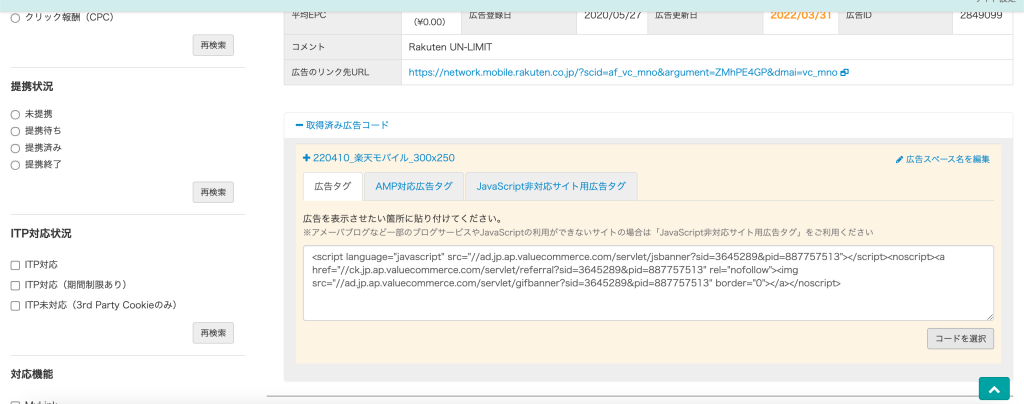Collapse the 取得済み広告コード section

tap(342, 125)
